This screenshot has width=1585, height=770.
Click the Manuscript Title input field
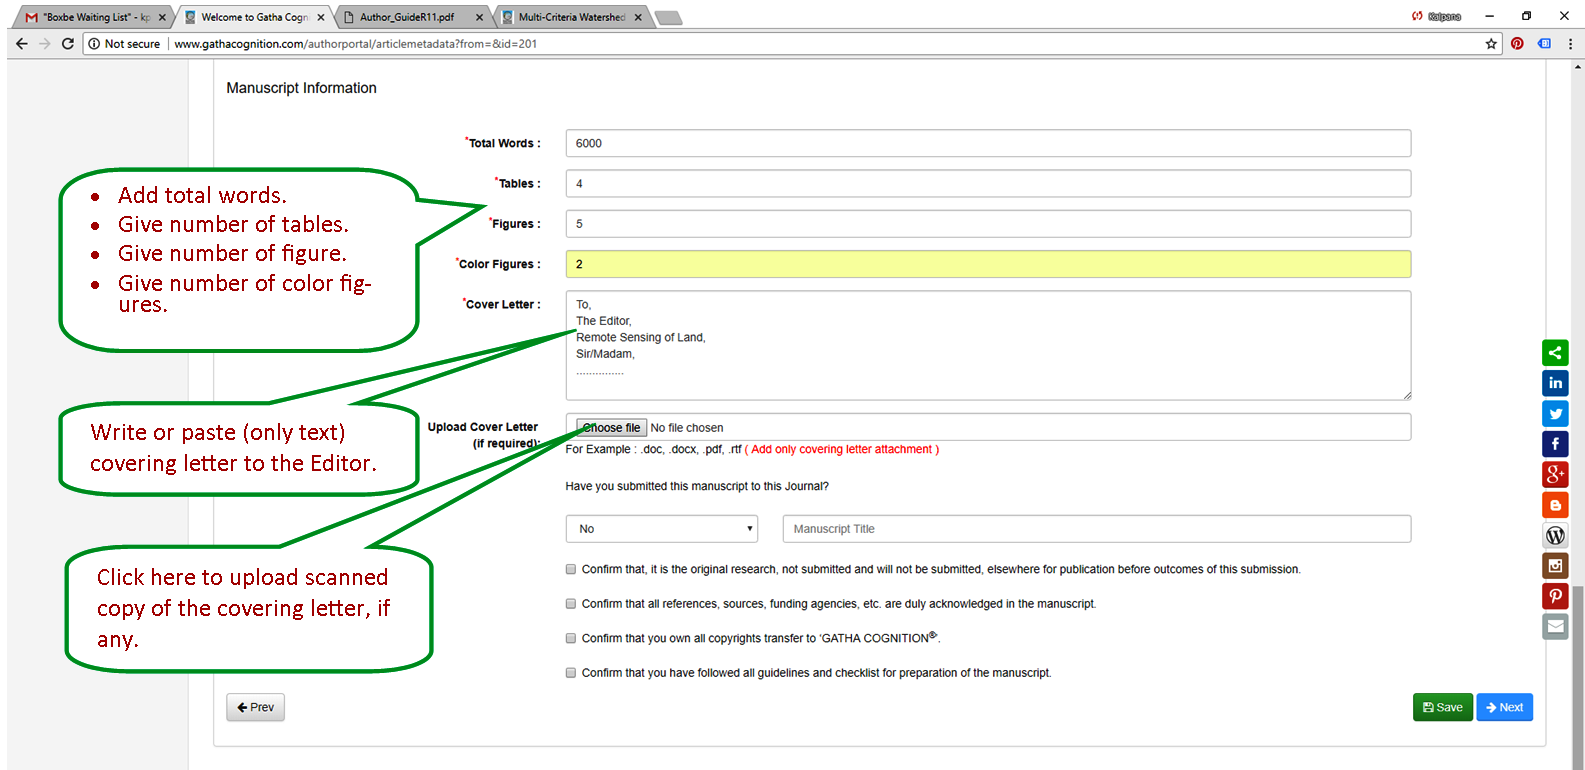pos(1096,529)
